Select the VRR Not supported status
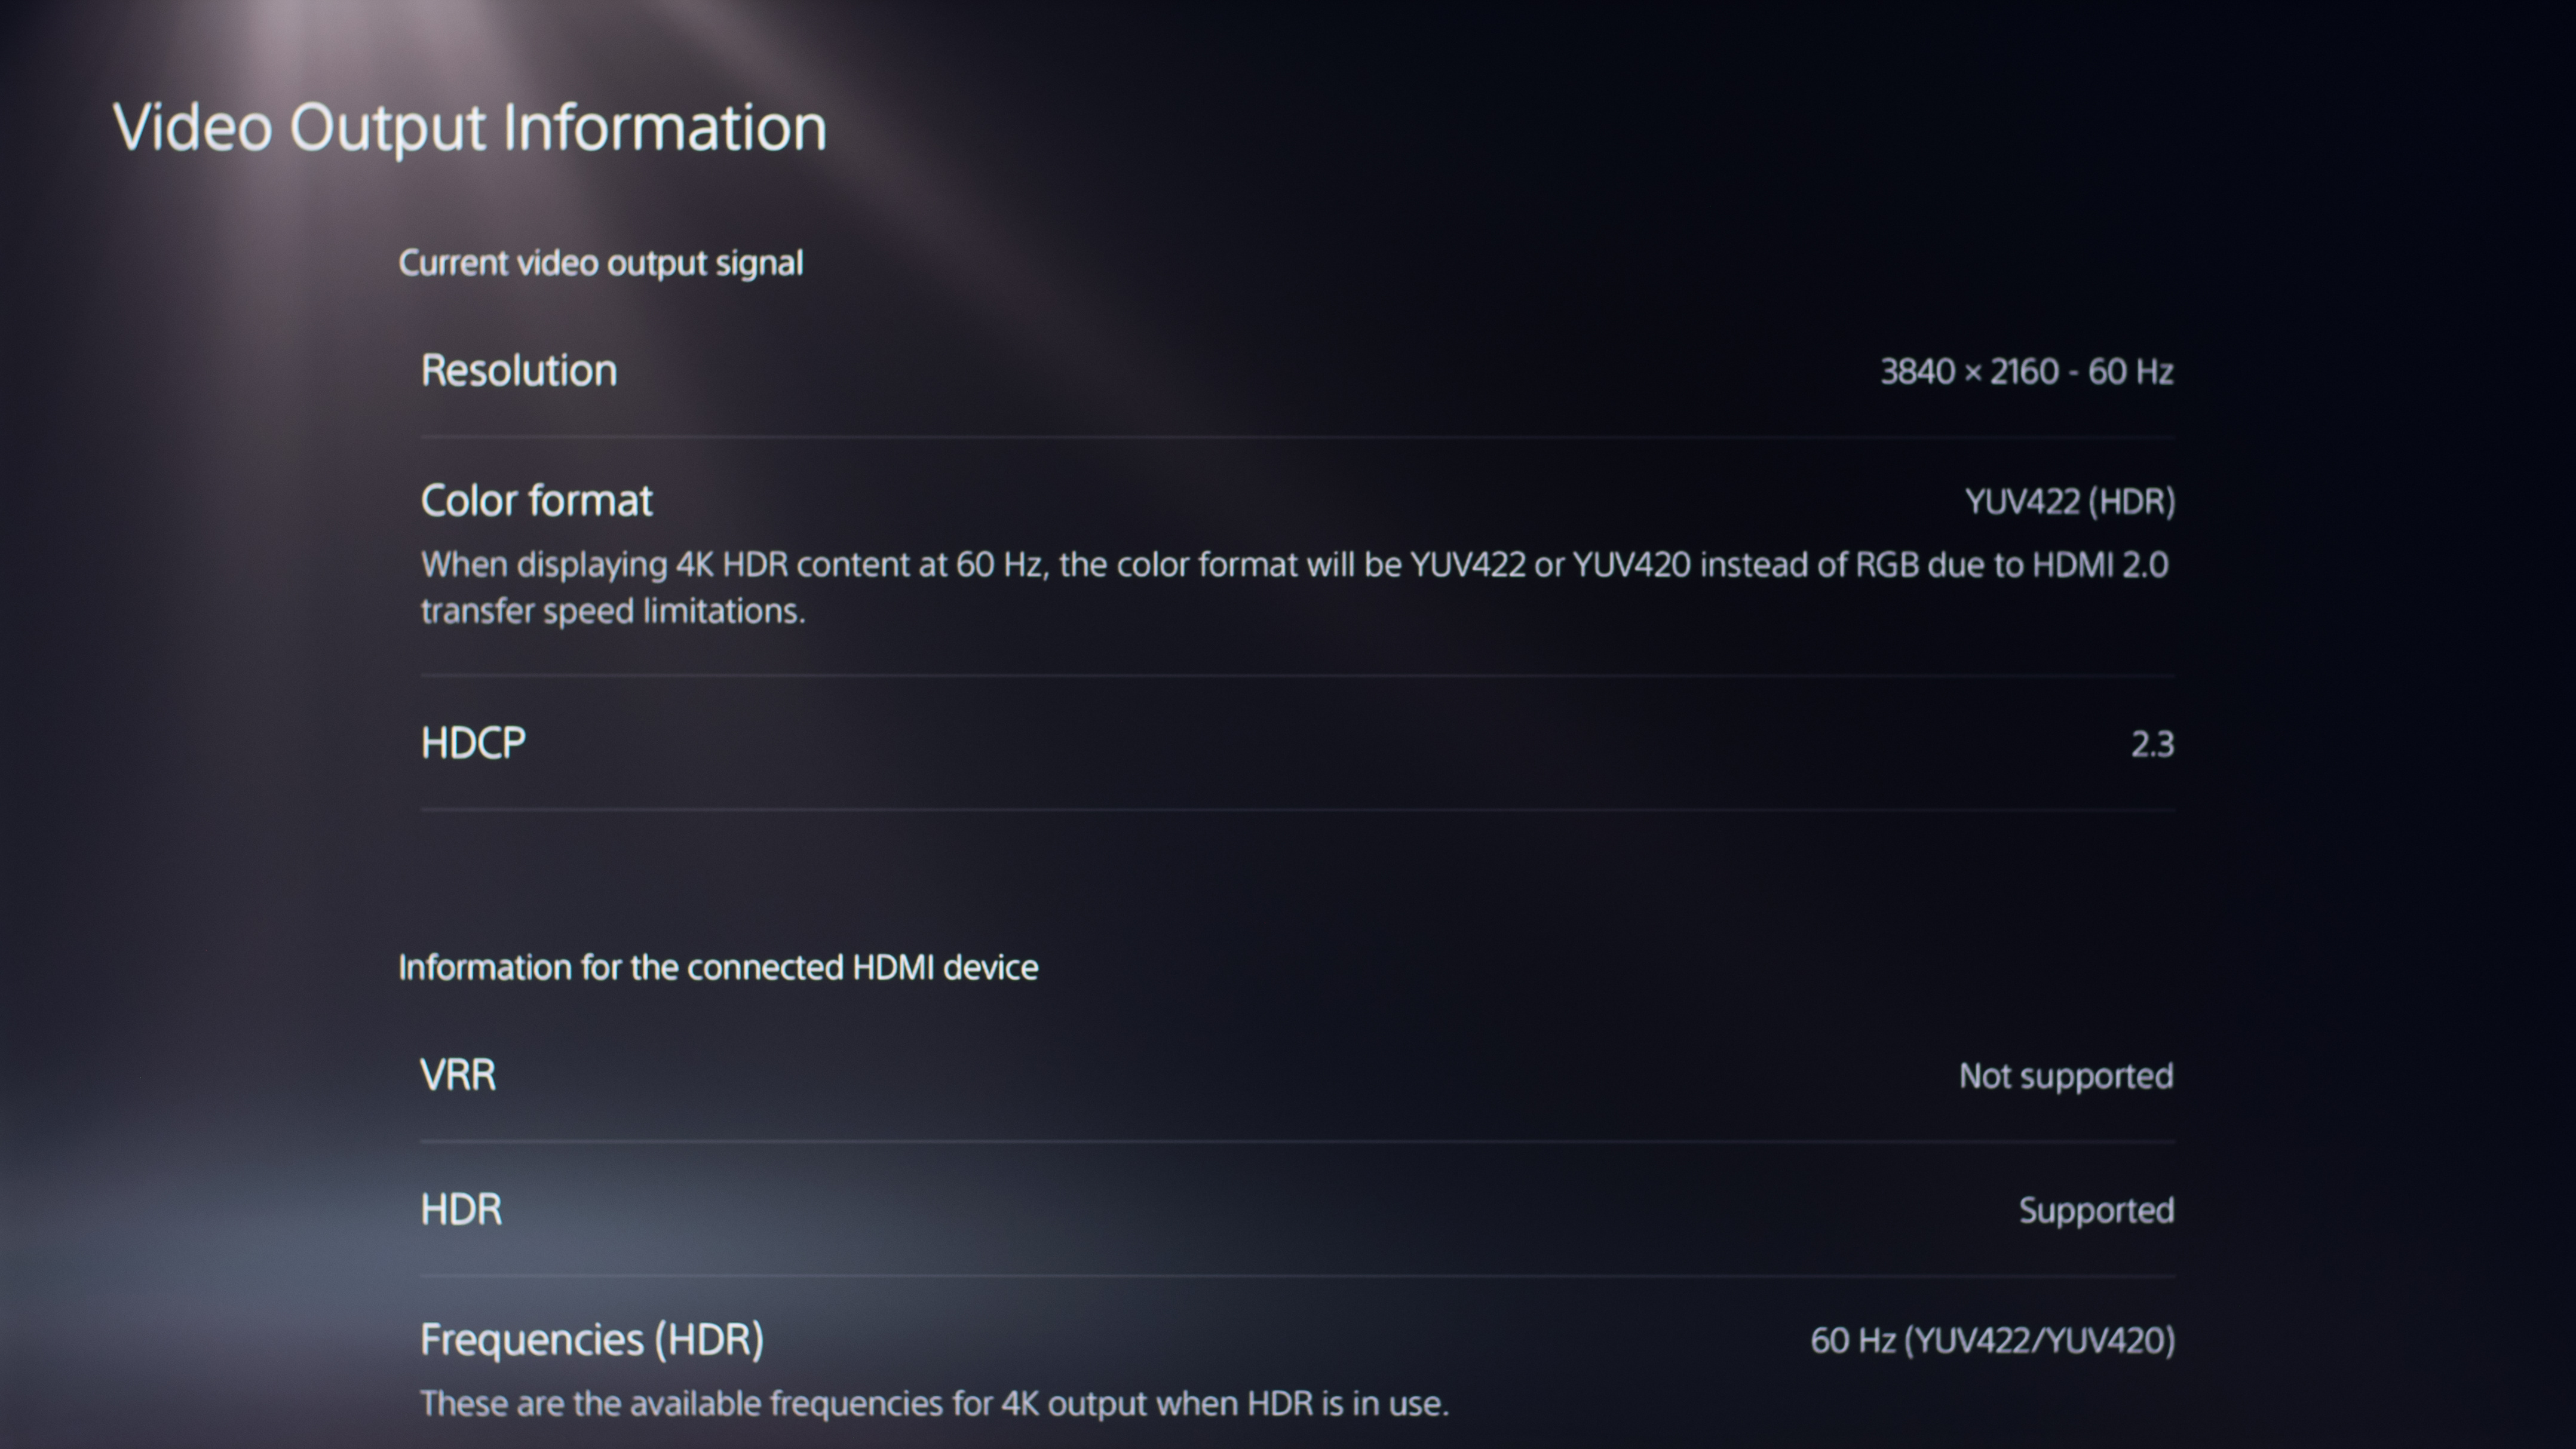This screenshot has height=1449, width=2576. 2065,1076
